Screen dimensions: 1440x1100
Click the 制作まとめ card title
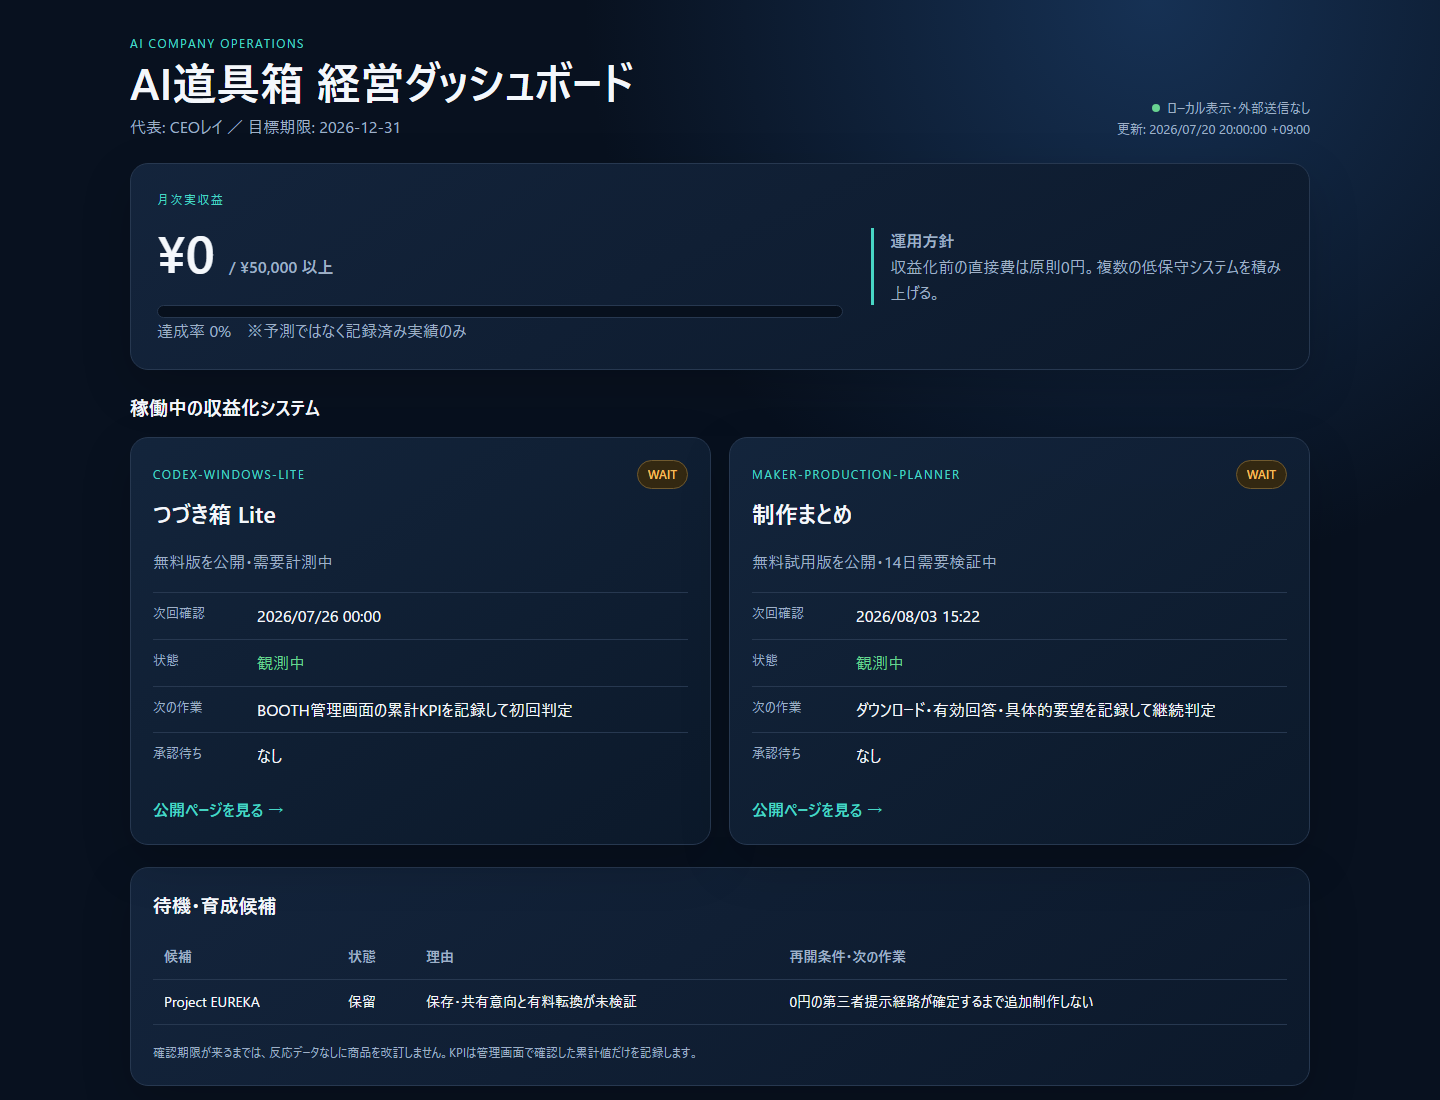(802, 515)
